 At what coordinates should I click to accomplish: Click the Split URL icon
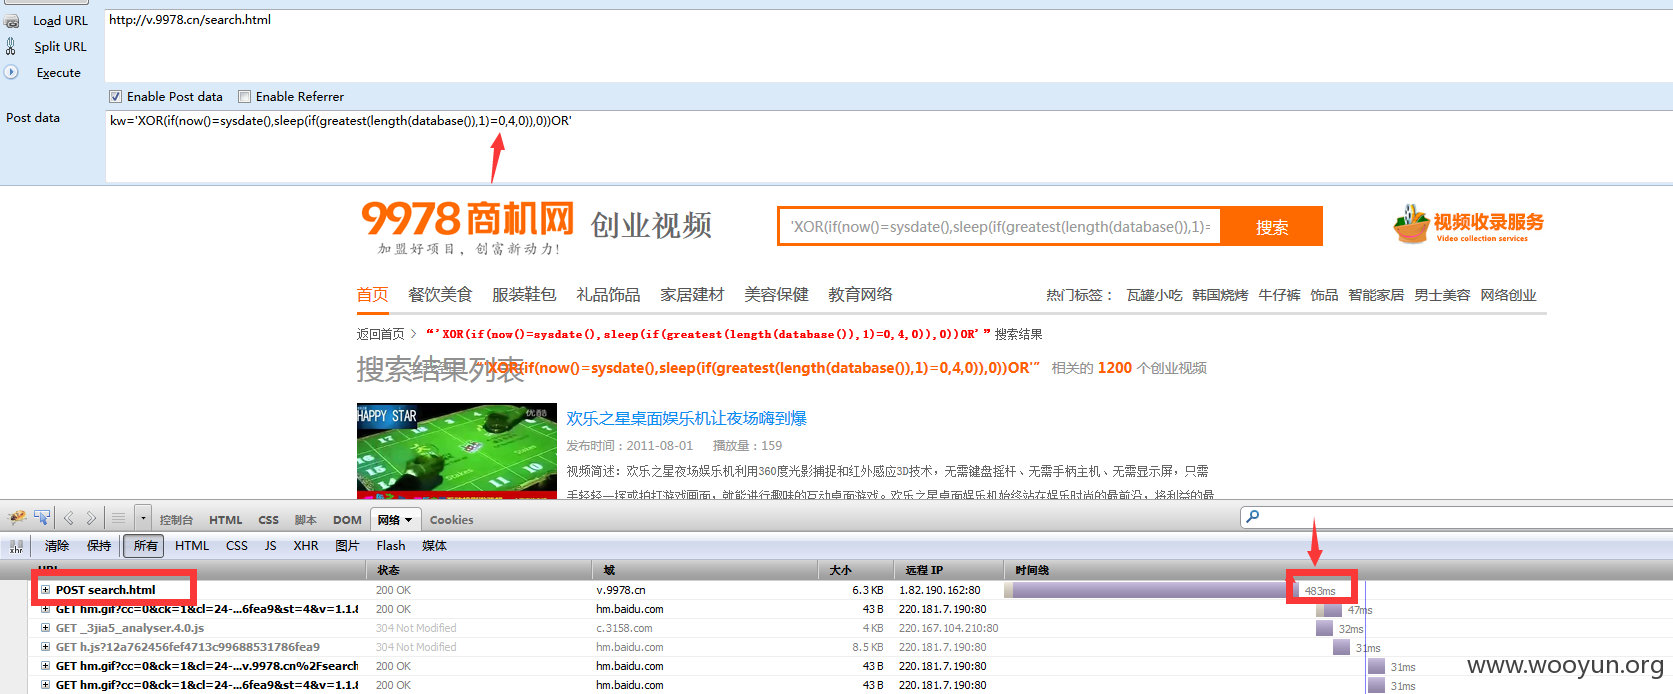[x=11, y=46]
